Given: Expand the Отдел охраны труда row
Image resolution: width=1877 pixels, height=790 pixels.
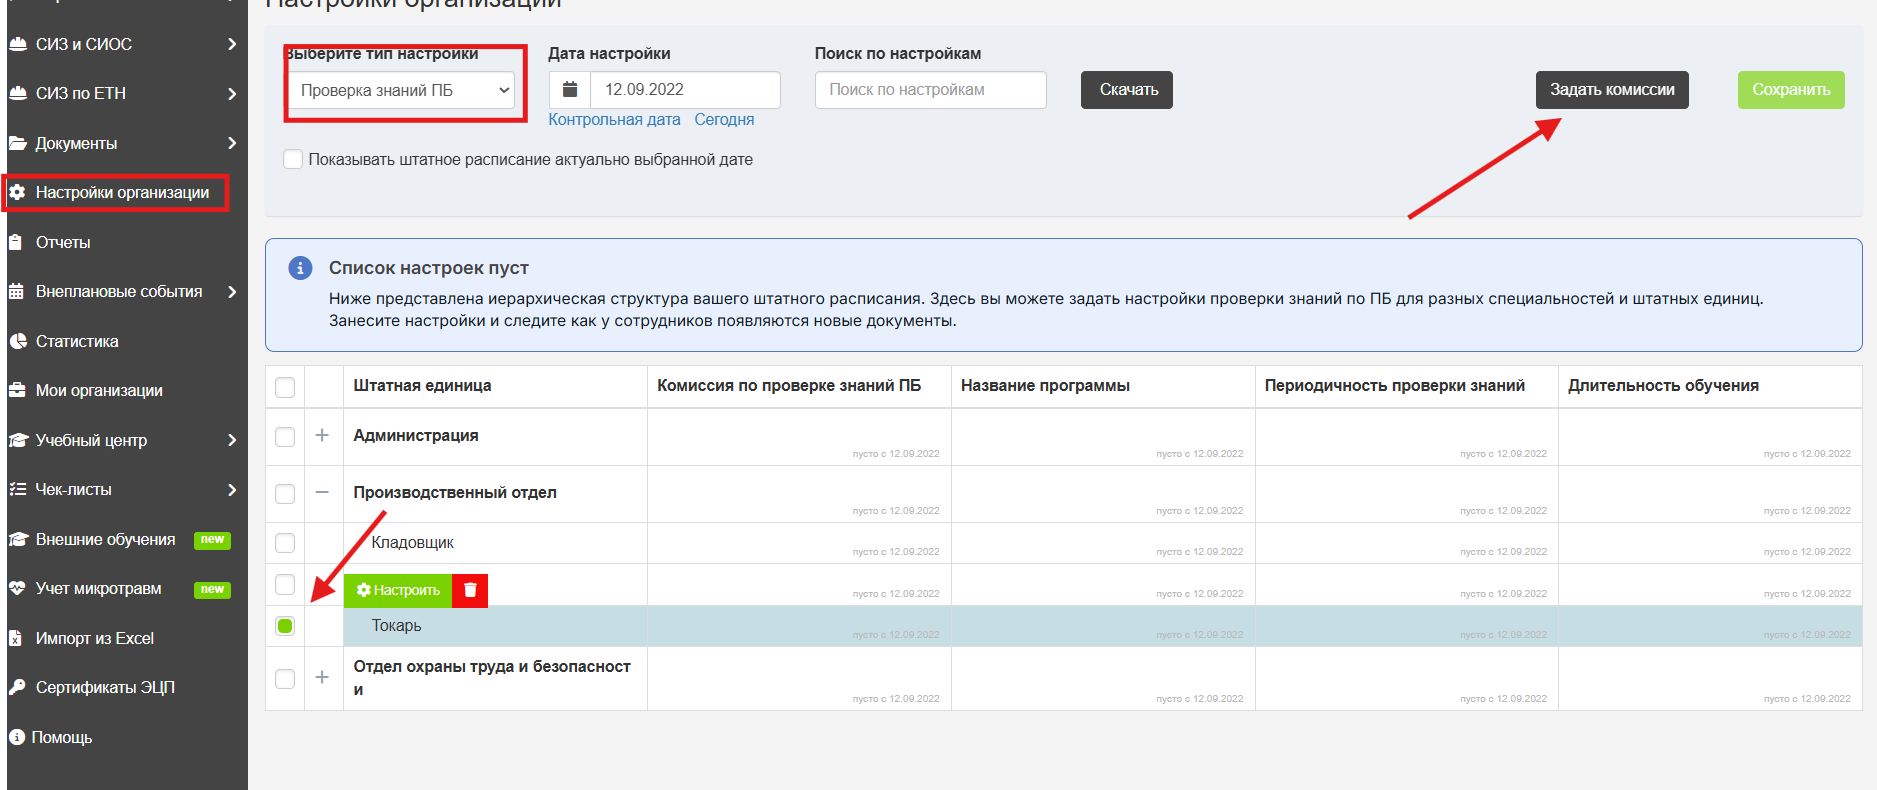Looking at the screenshot, I should (x=322, y=677).
